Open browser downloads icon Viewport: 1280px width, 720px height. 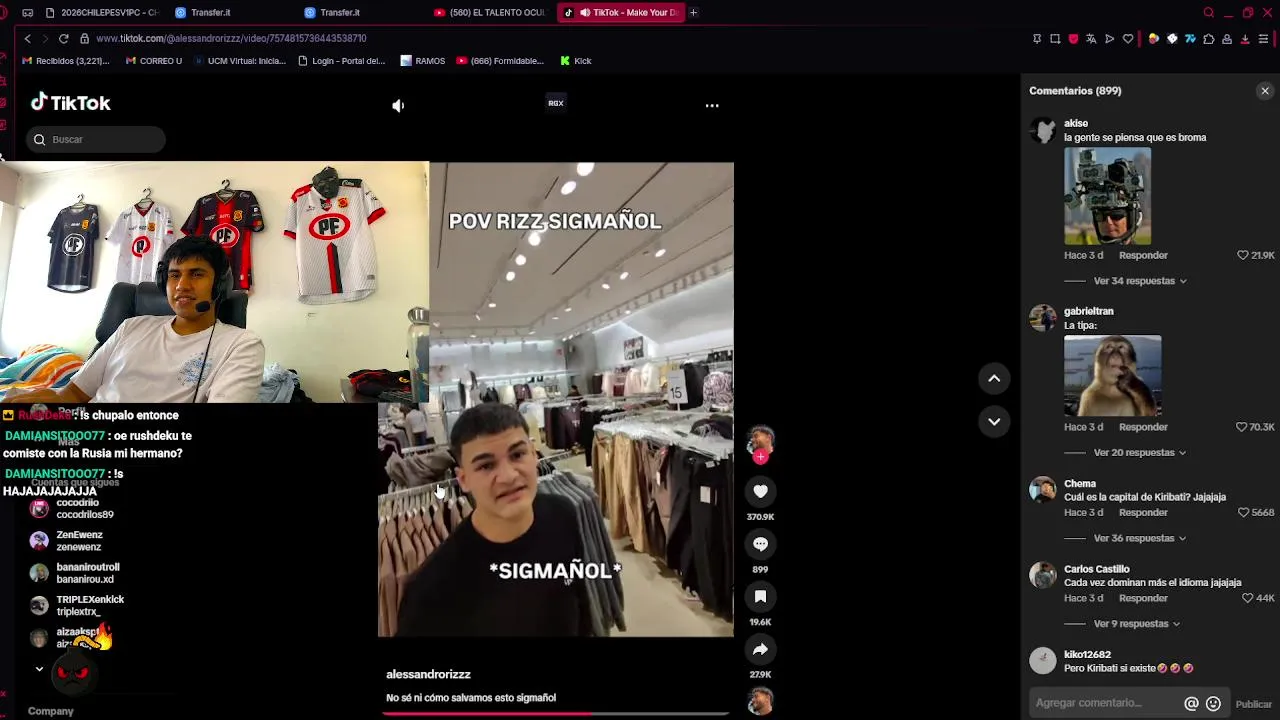(x=1245, y=39)
